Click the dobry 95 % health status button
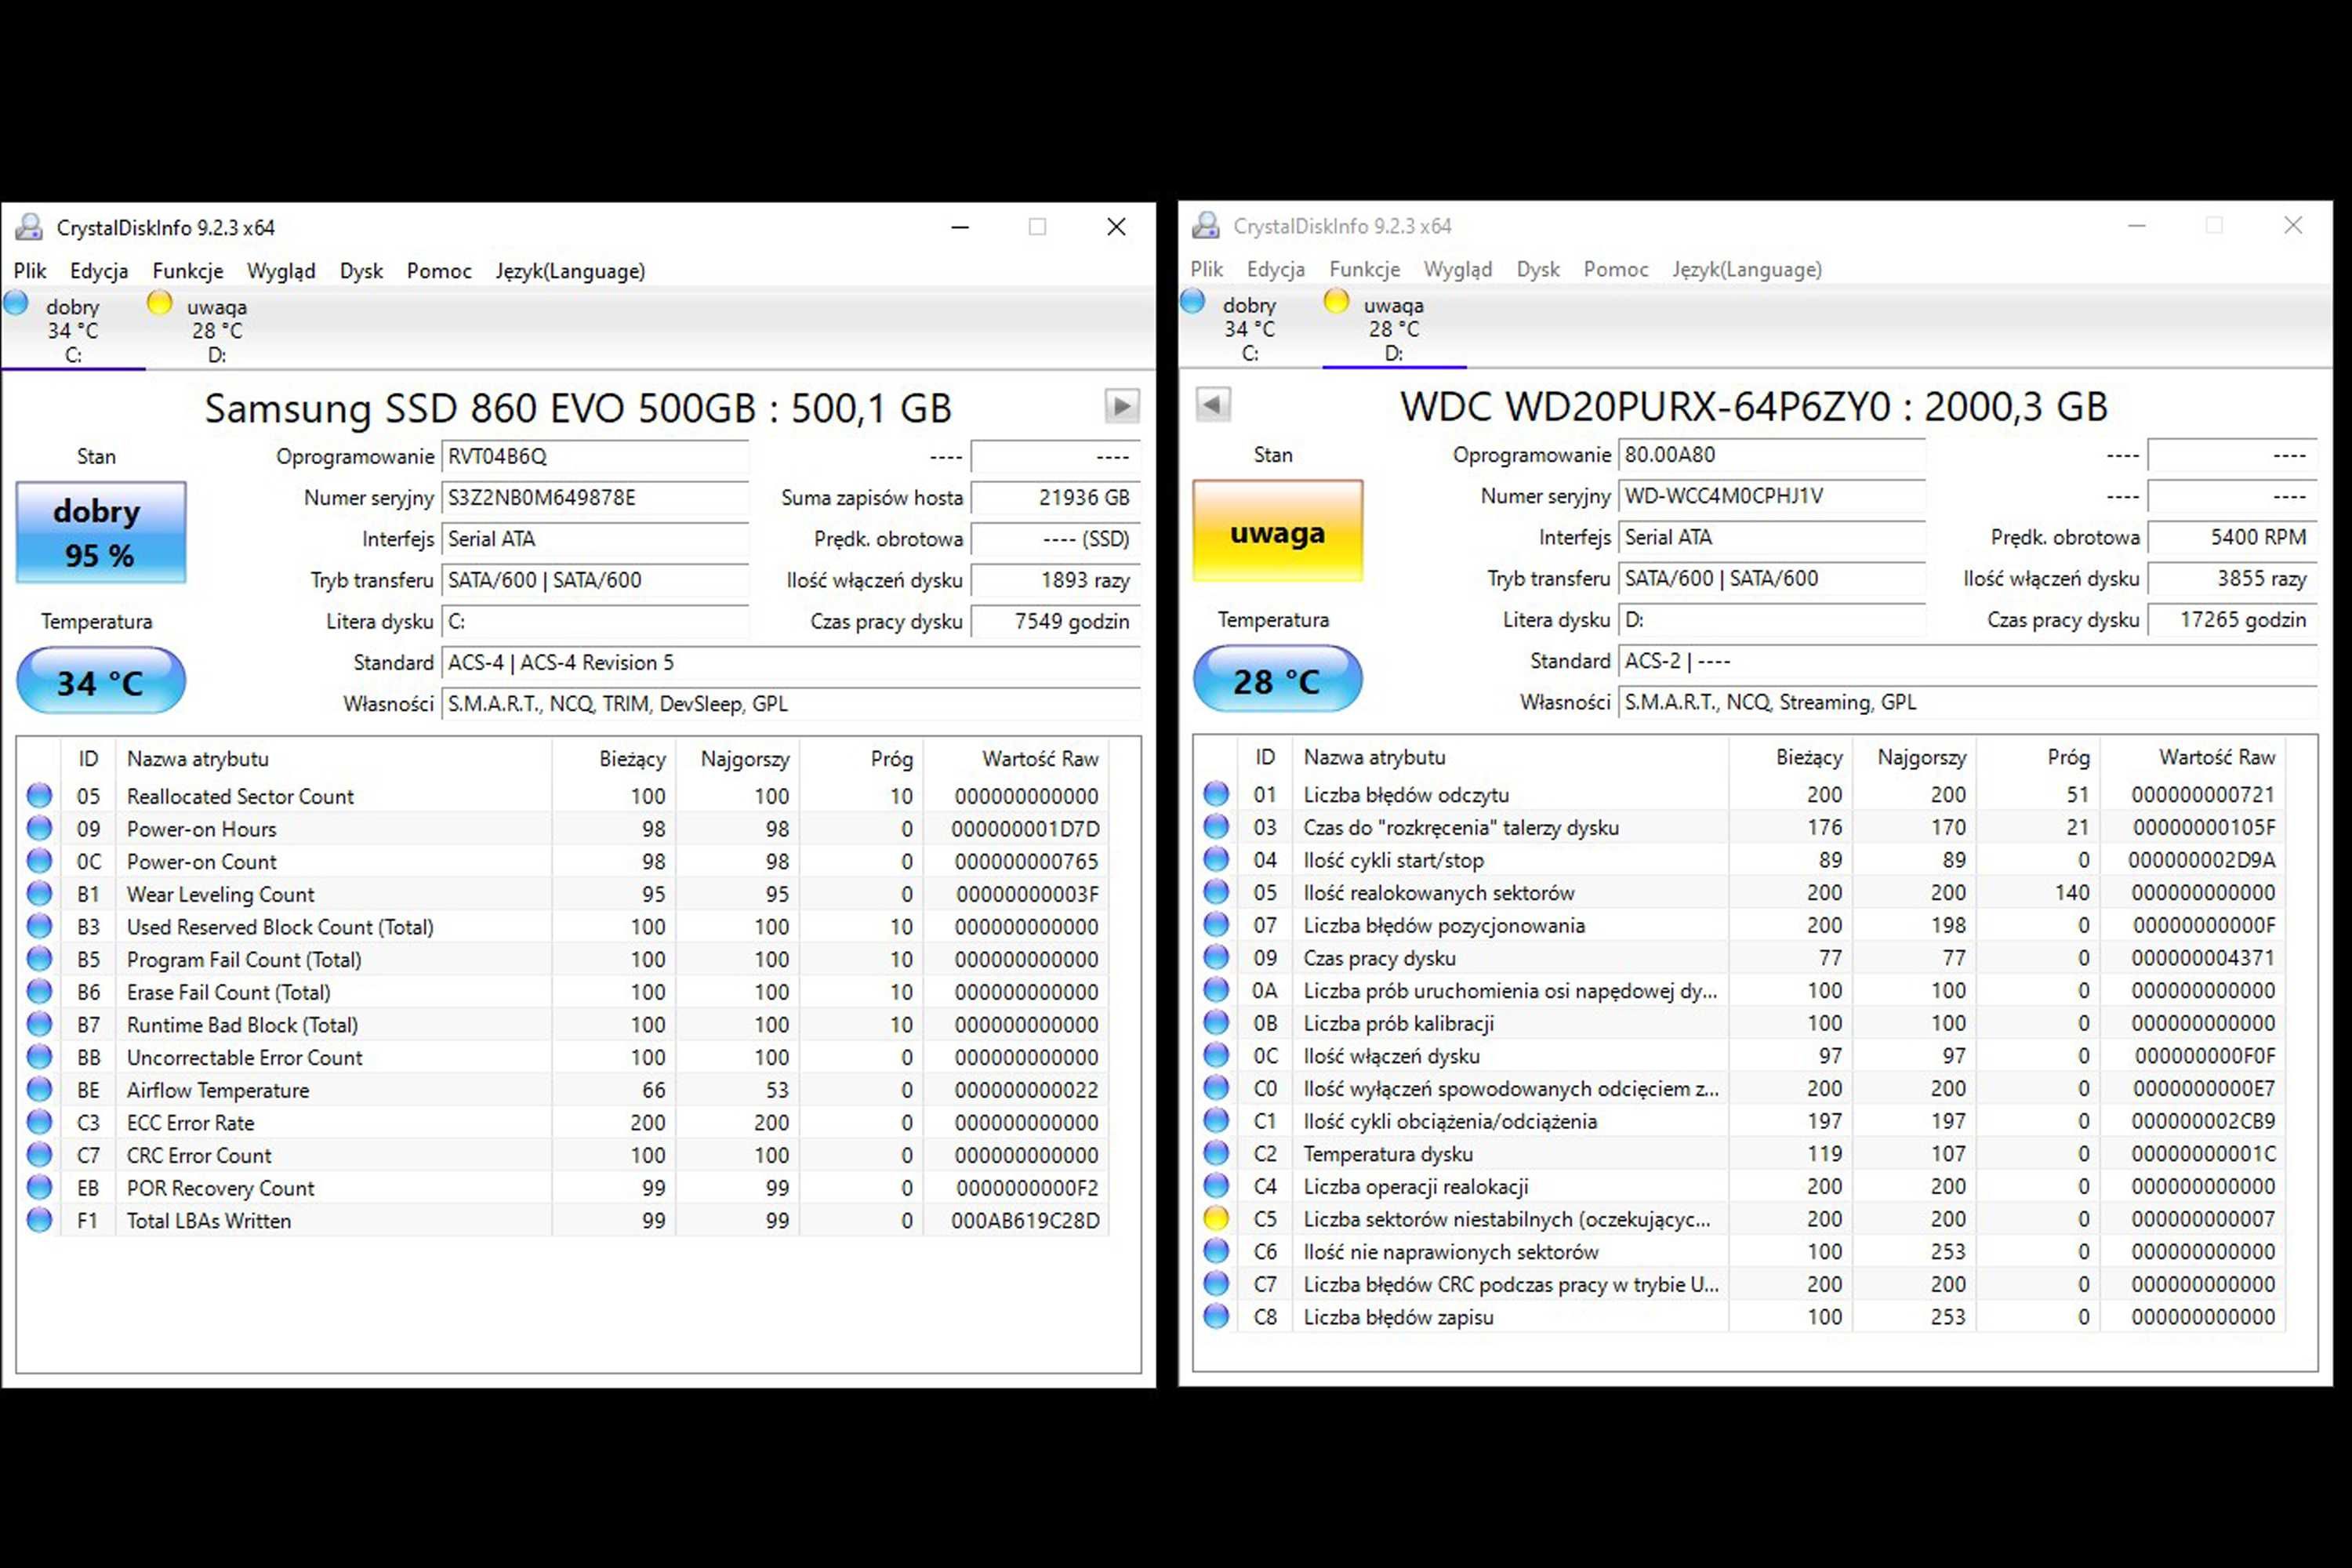 tap(101, 532)
